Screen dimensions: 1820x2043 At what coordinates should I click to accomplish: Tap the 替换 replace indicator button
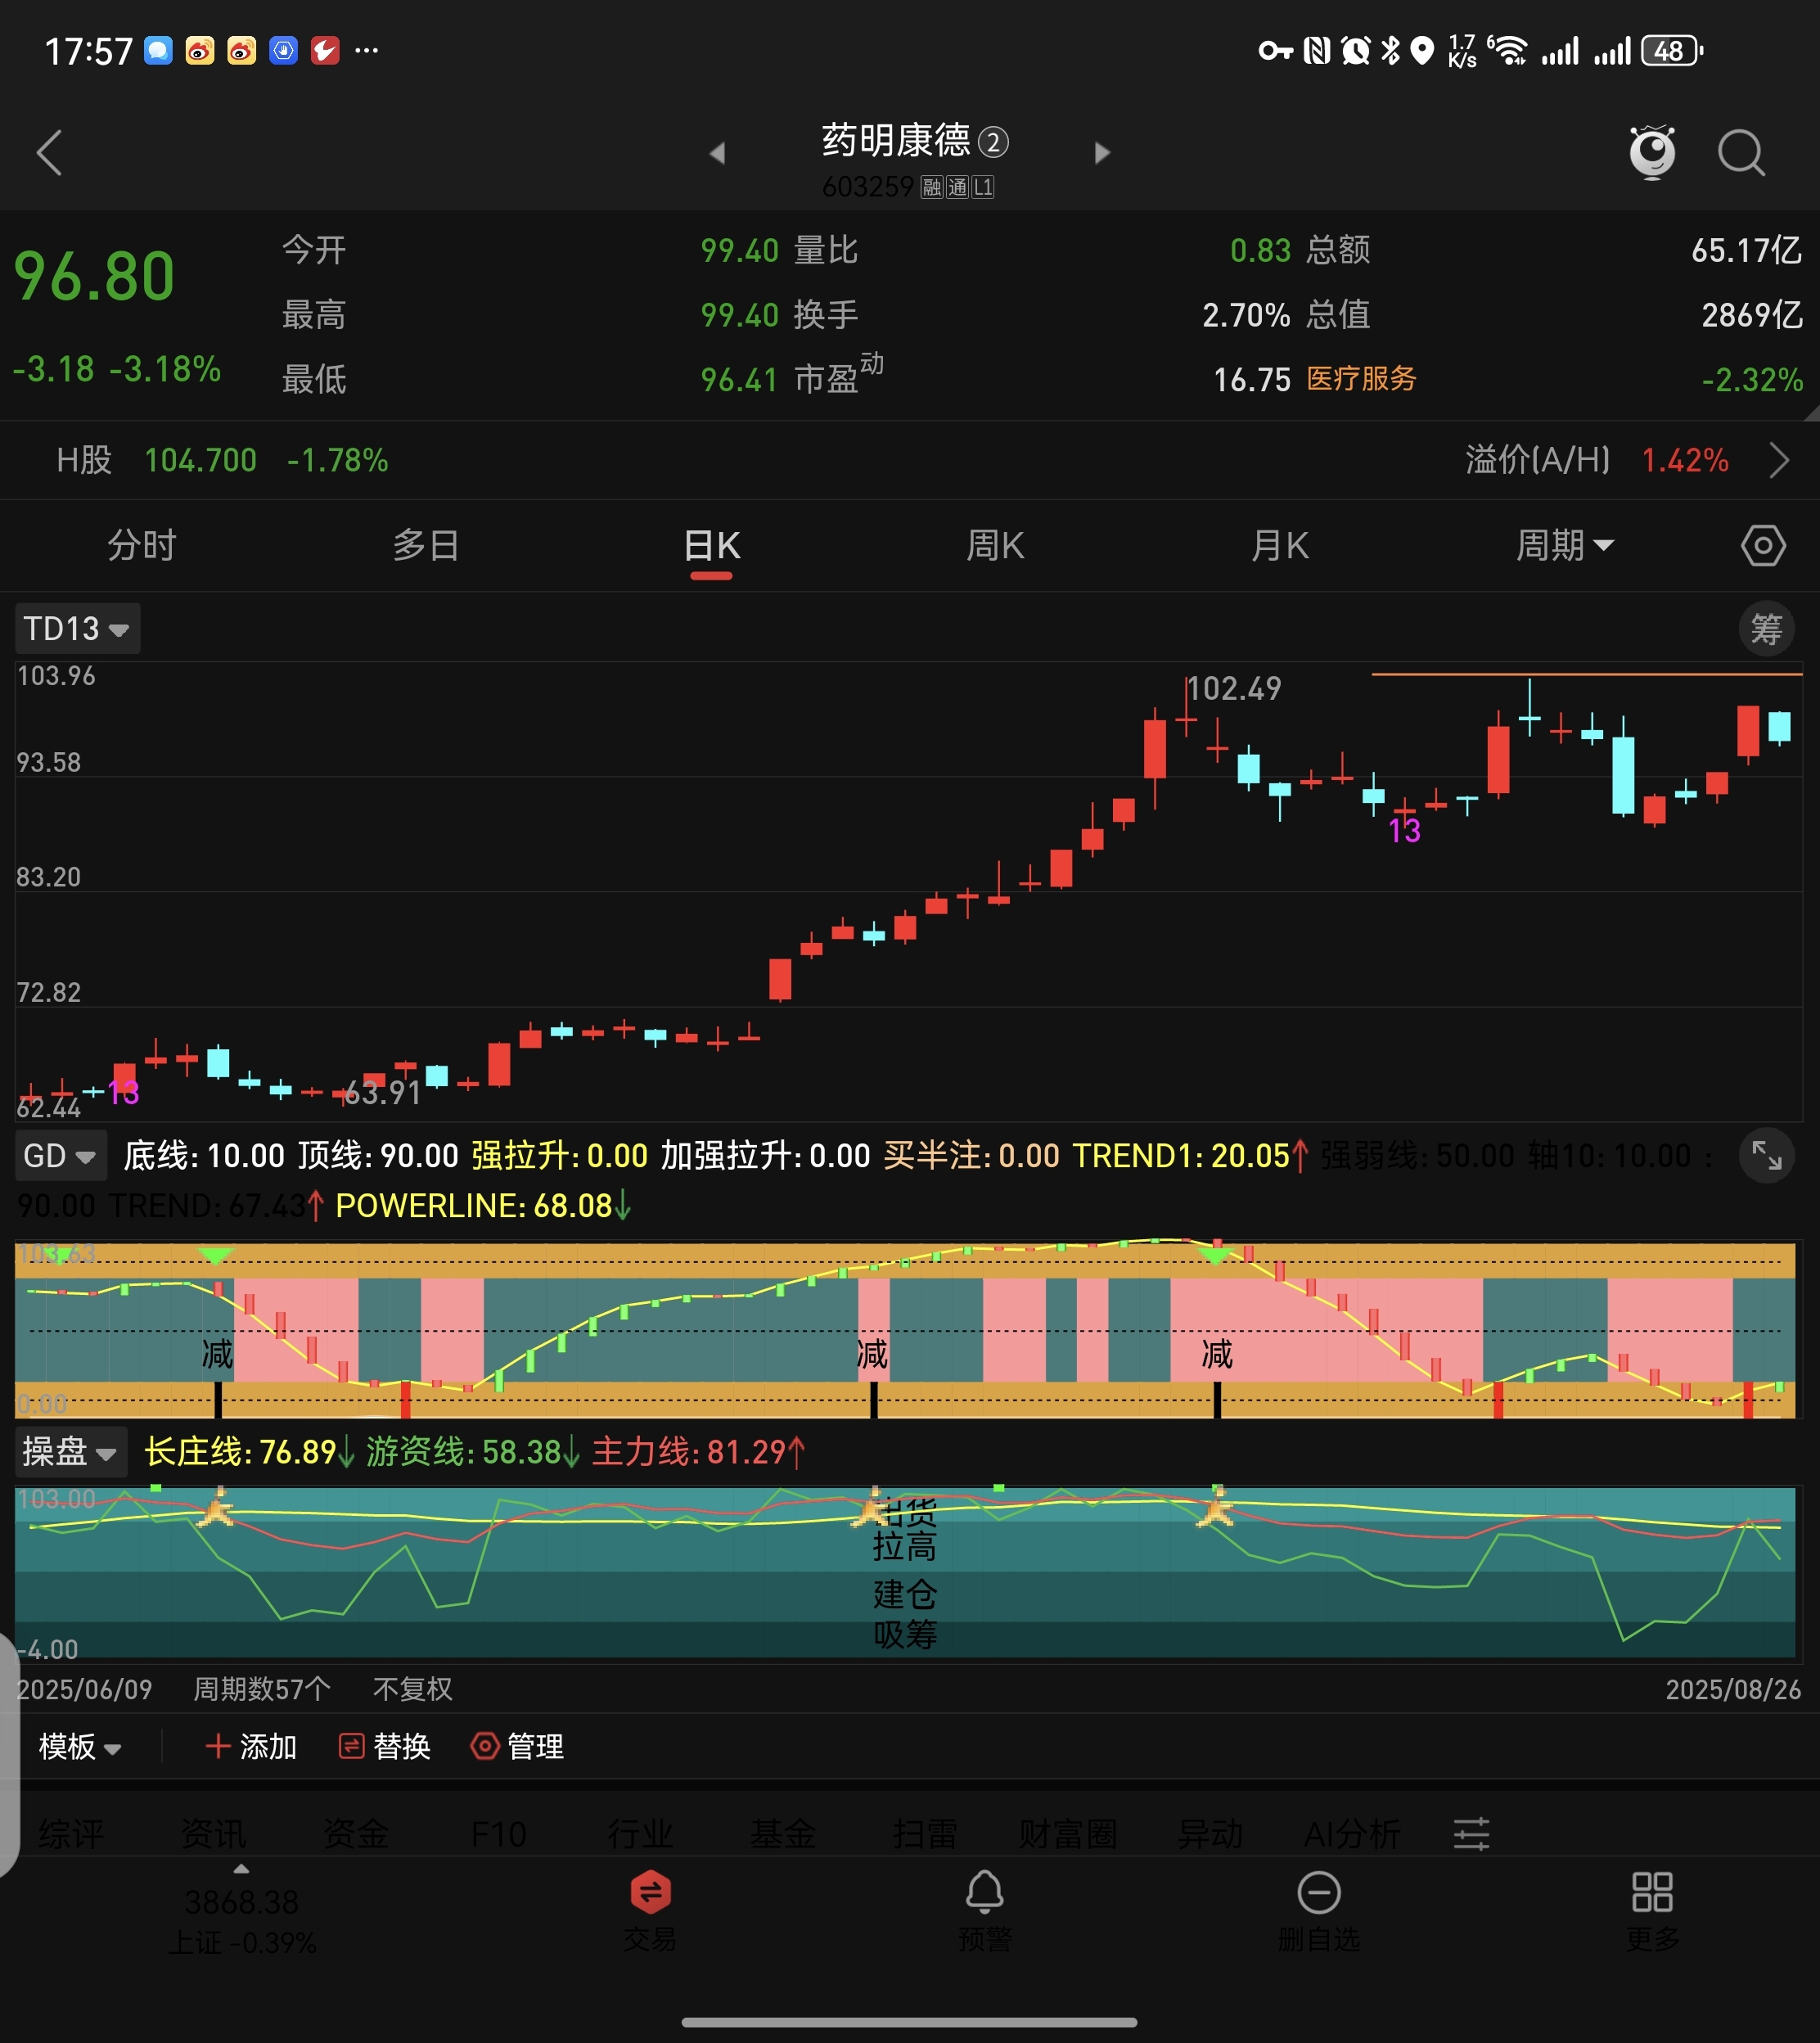tap(385, 1746)
